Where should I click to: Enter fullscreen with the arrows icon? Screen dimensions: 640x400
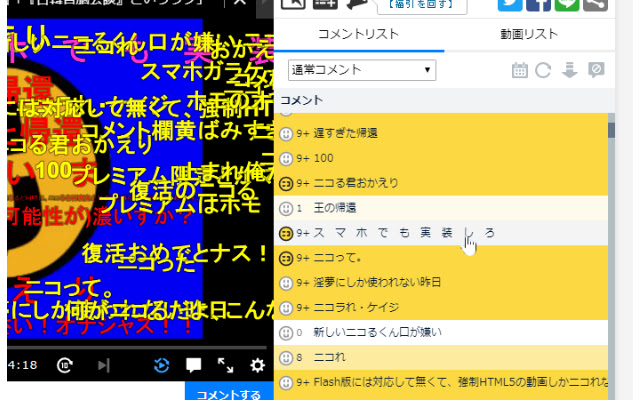(x=225, y=365)
